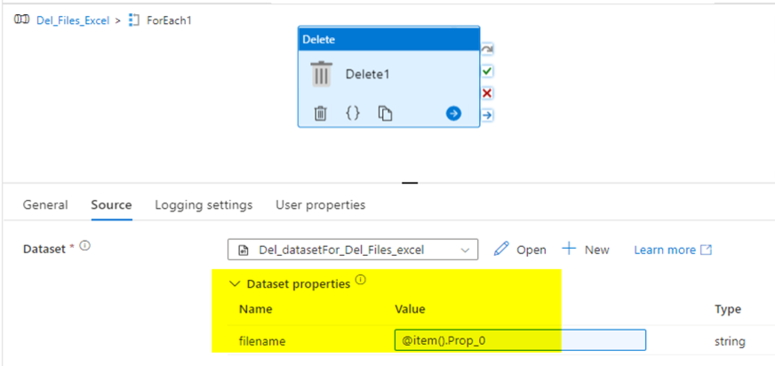The height and width of the screenshot is (366, 775).
Task: Switch to the General tab
Action: point(45,205)
